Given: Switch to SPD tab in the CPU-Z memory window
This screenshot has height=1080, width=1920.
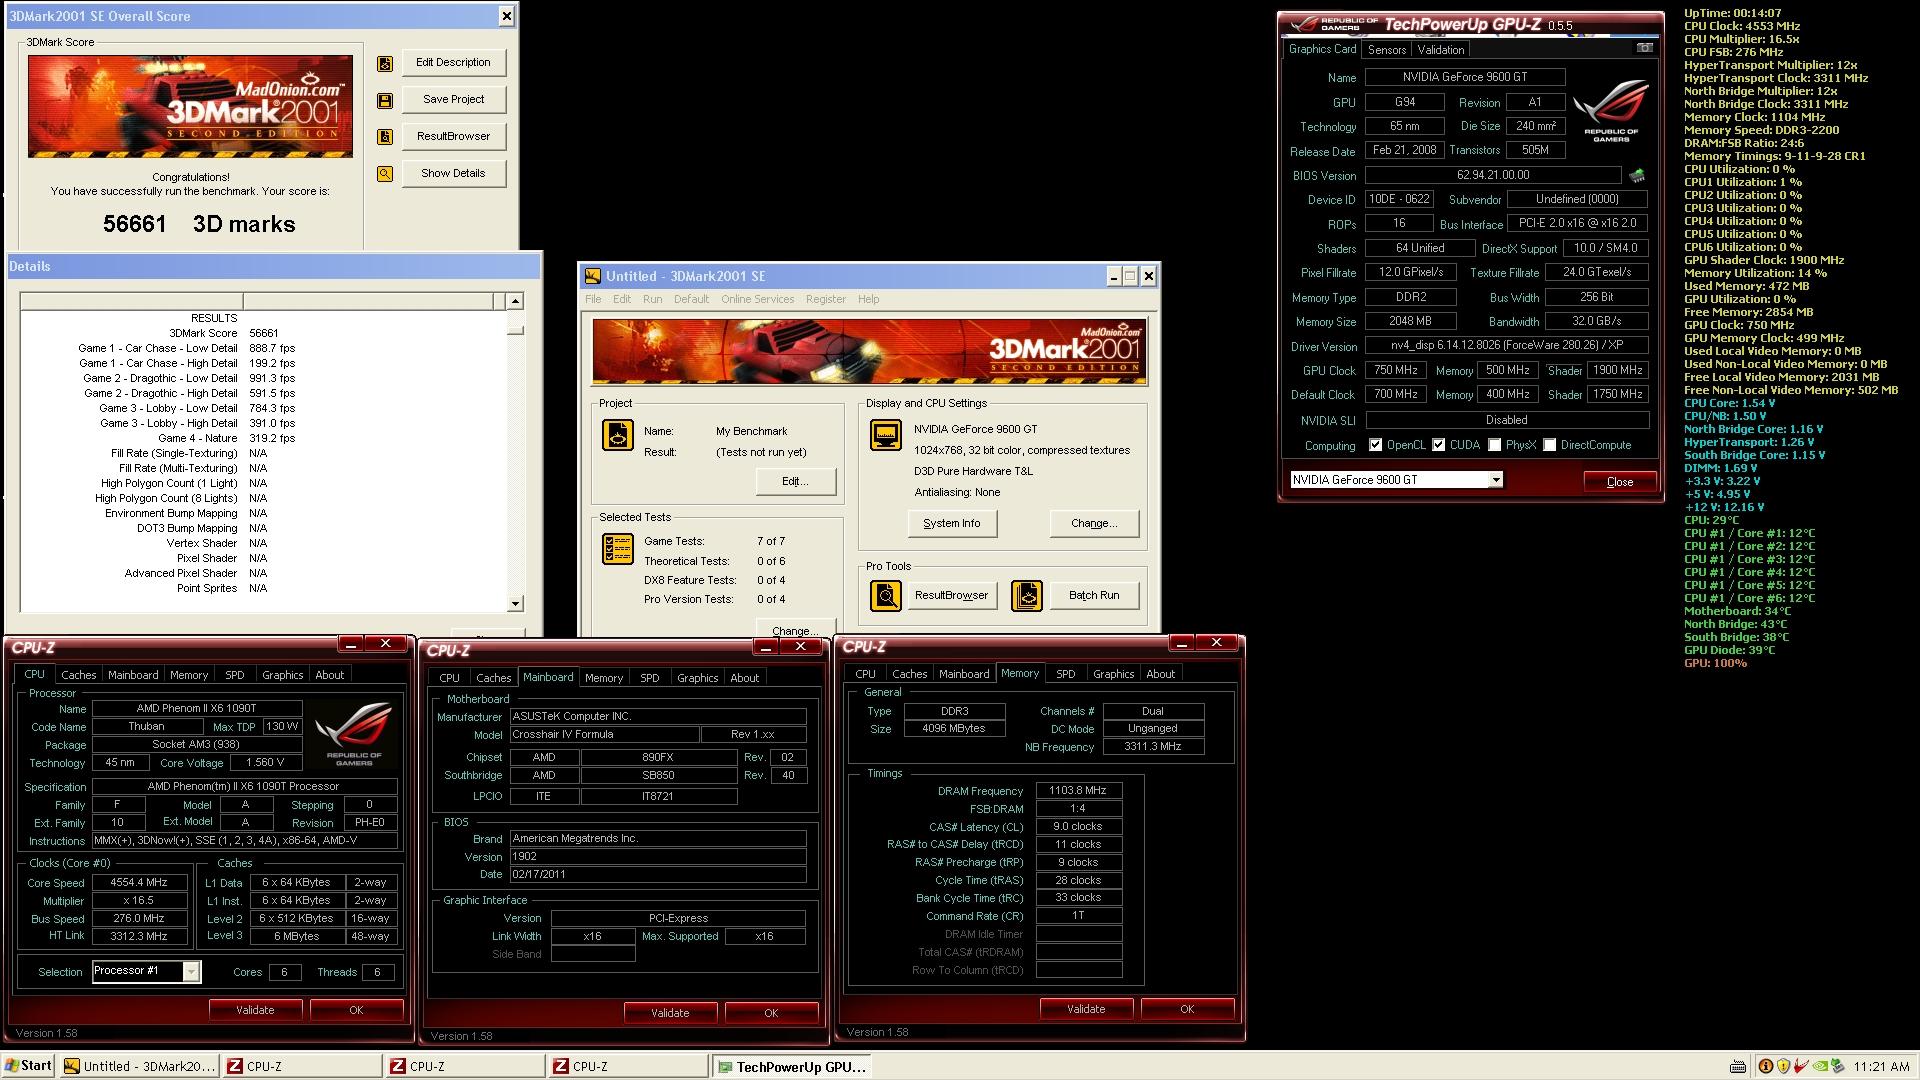Looking at the screenshot, I should [x=1066, y=674].
